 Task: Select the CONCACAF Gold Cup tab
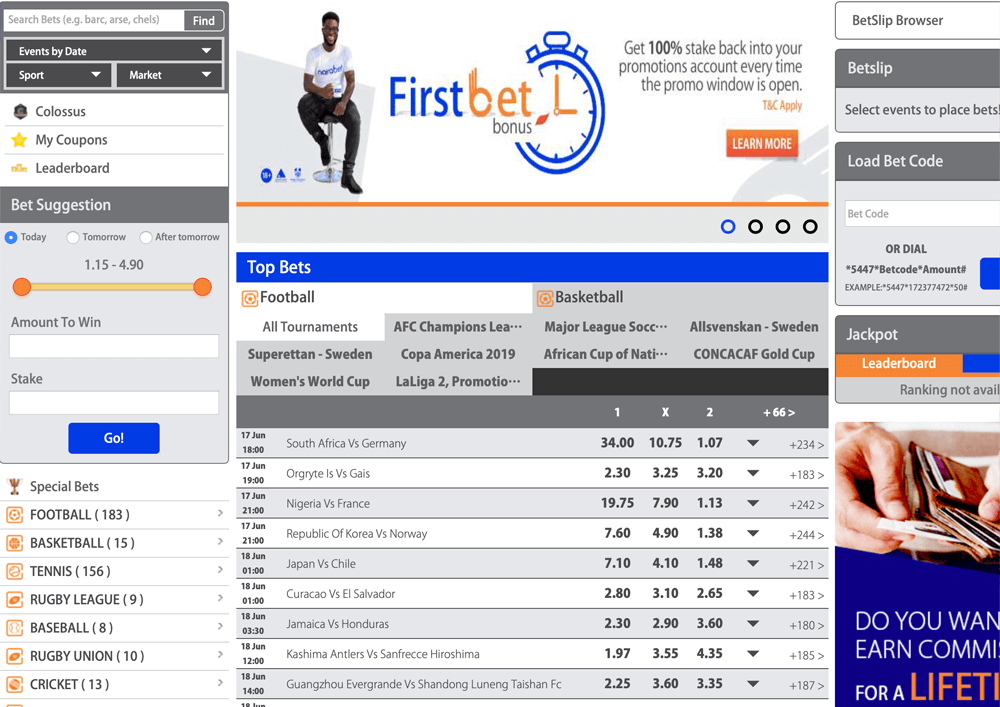pos(754,354)
